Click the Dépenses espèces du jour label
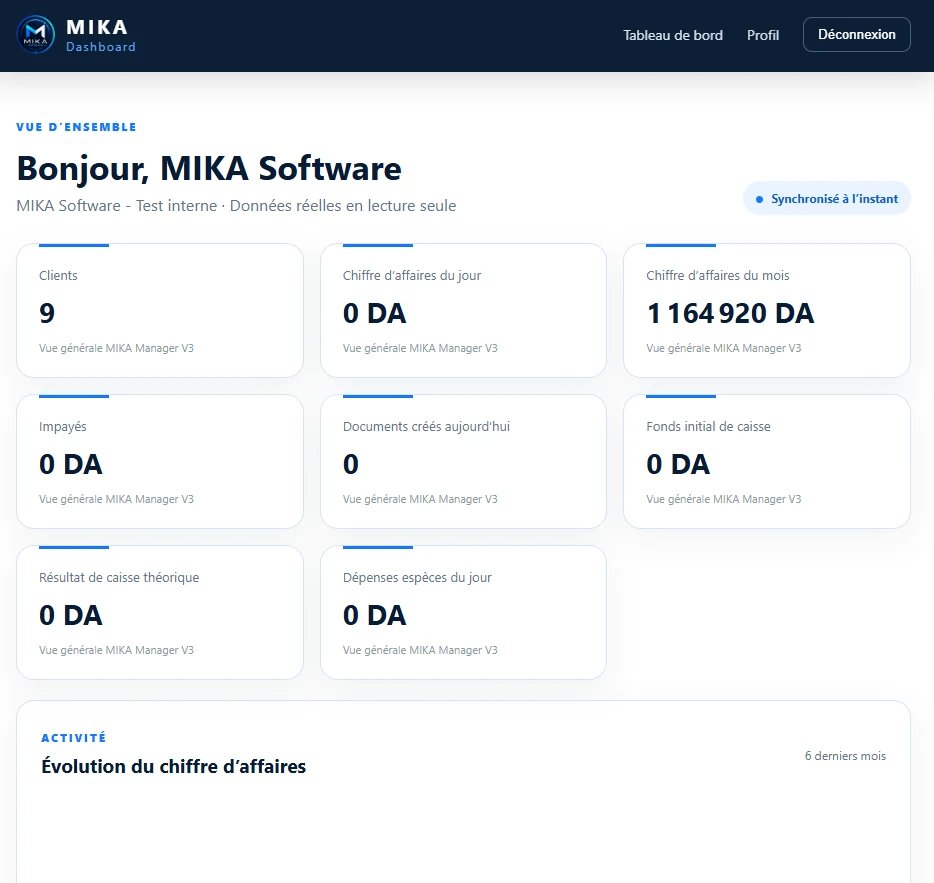Viewport: 934px width, 883px height. pos(417,577)
